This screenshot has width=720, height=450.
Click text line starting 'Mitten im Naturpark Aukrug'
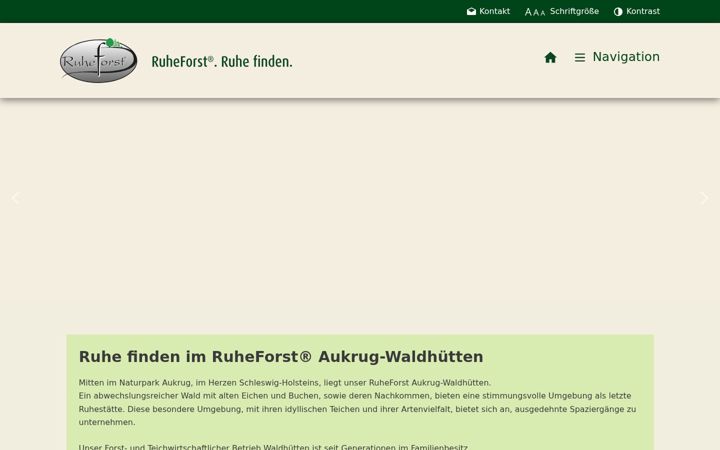click(285, 382)
